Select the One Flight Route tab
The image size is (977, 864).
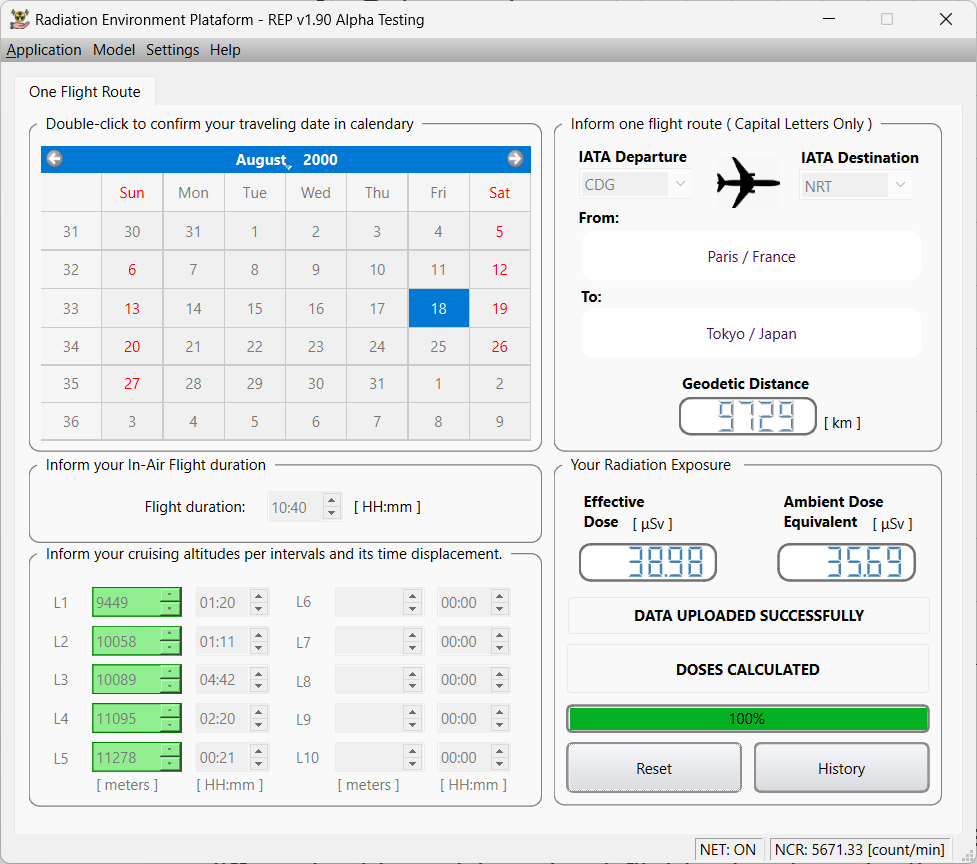[85, 92]
